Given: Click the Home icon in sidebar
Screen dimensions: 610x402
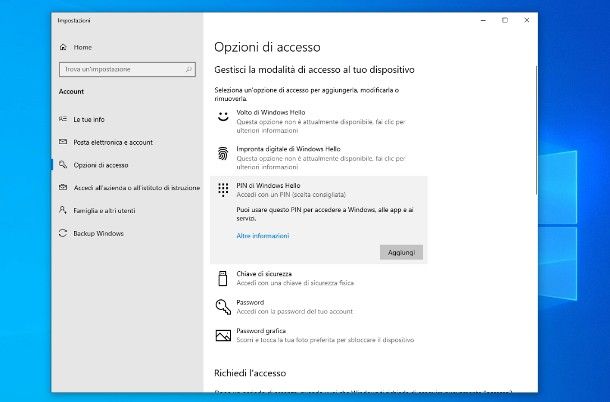Looking at the screenshot, I should 63,47.
